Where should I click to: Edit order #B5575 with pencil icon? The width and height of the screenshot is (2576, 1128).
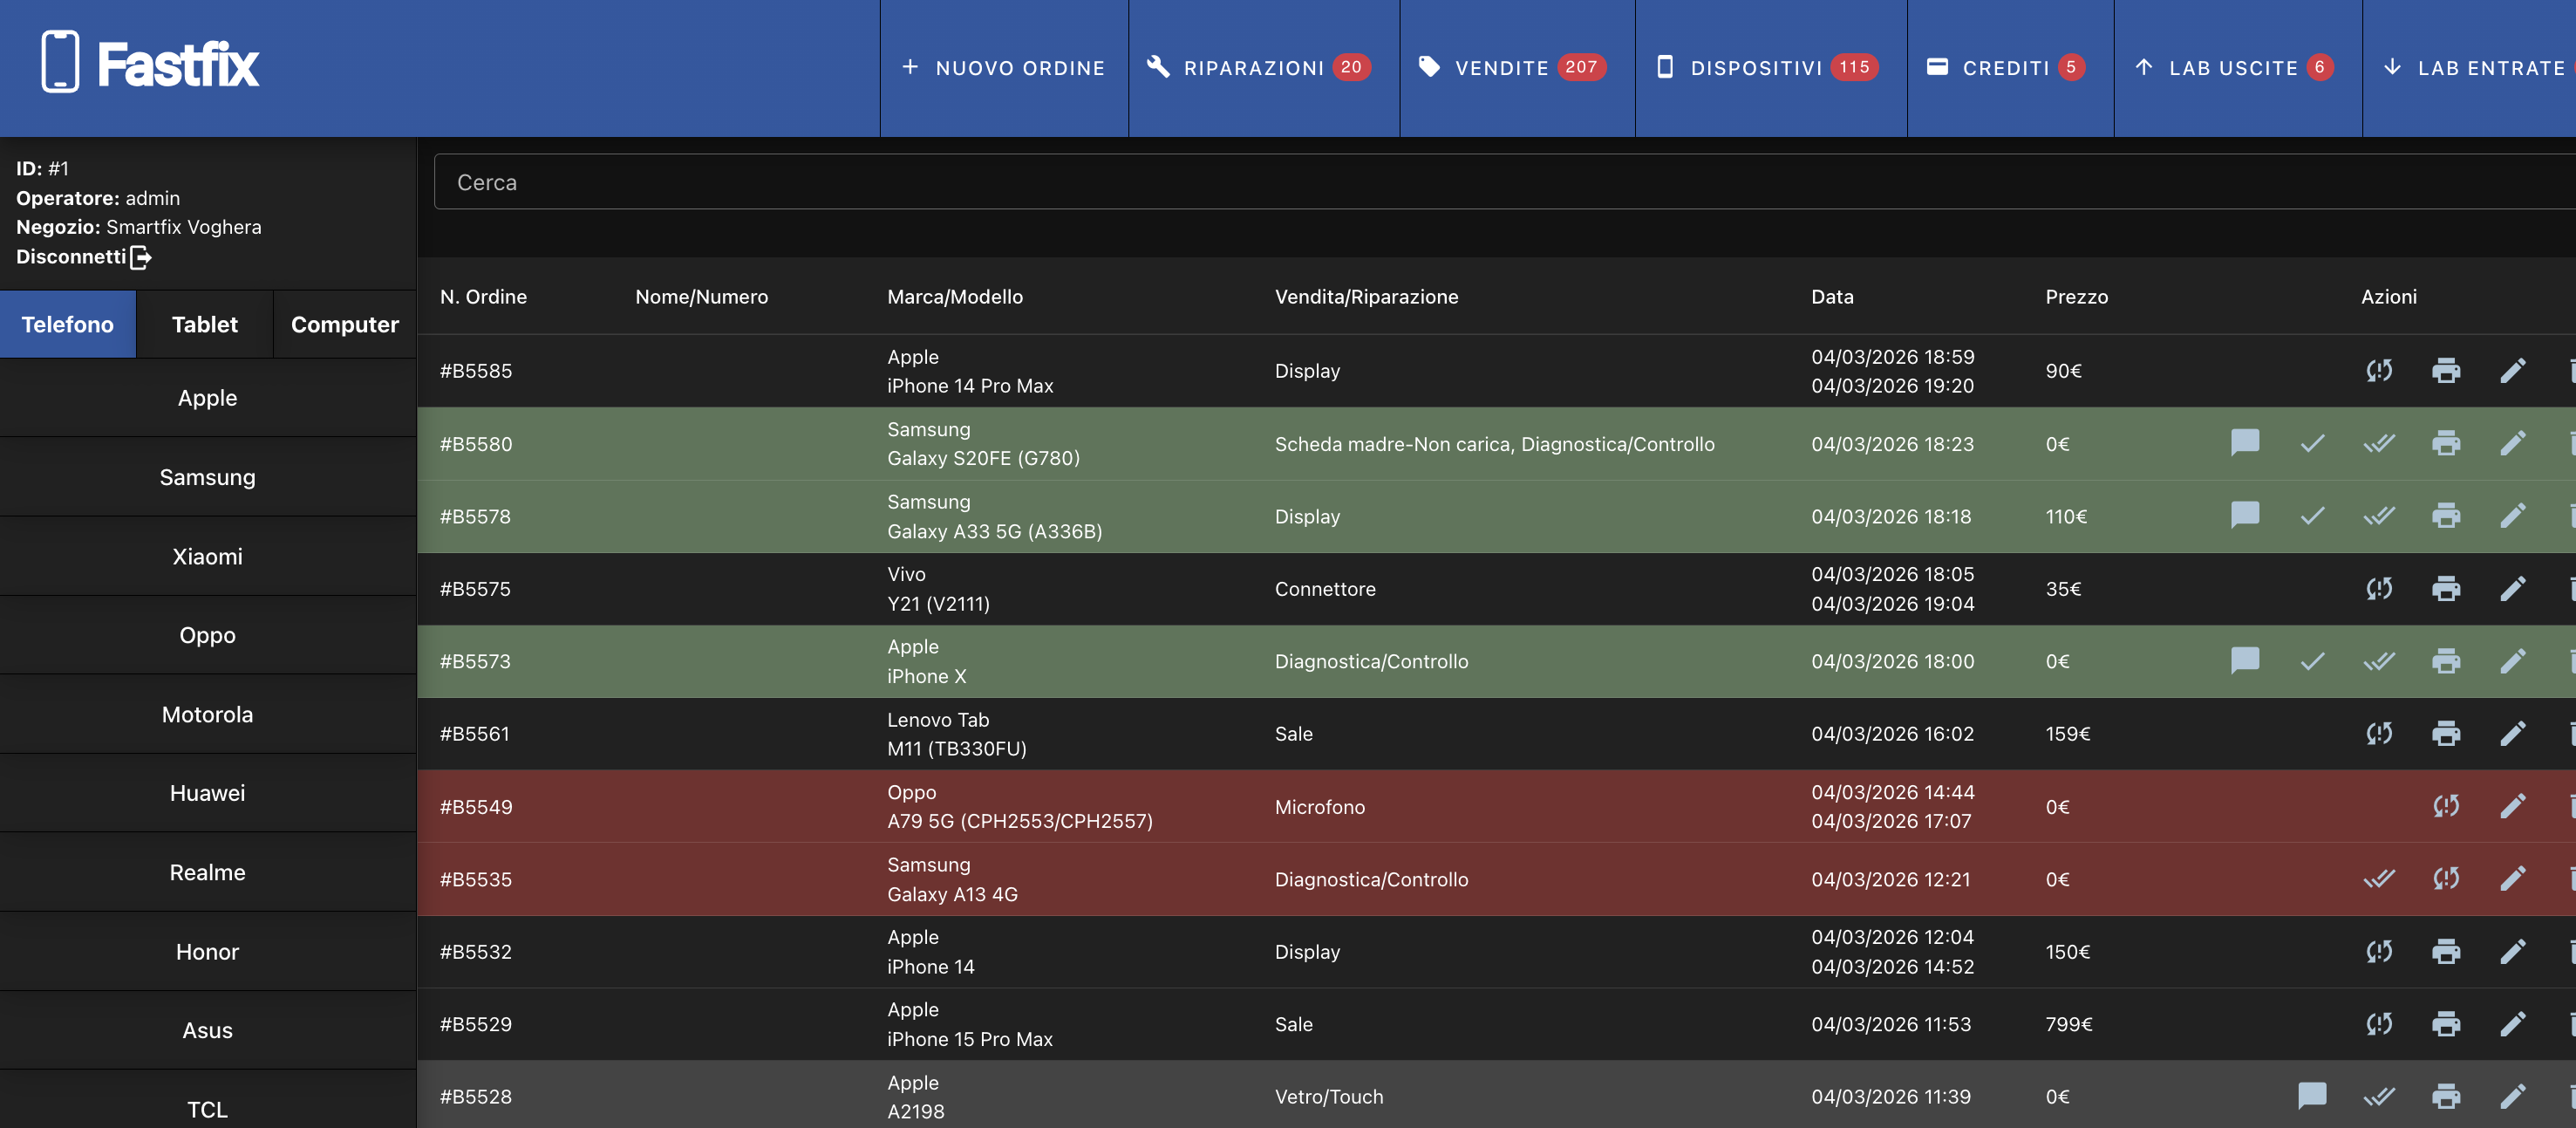click(x=2512, y=589)
